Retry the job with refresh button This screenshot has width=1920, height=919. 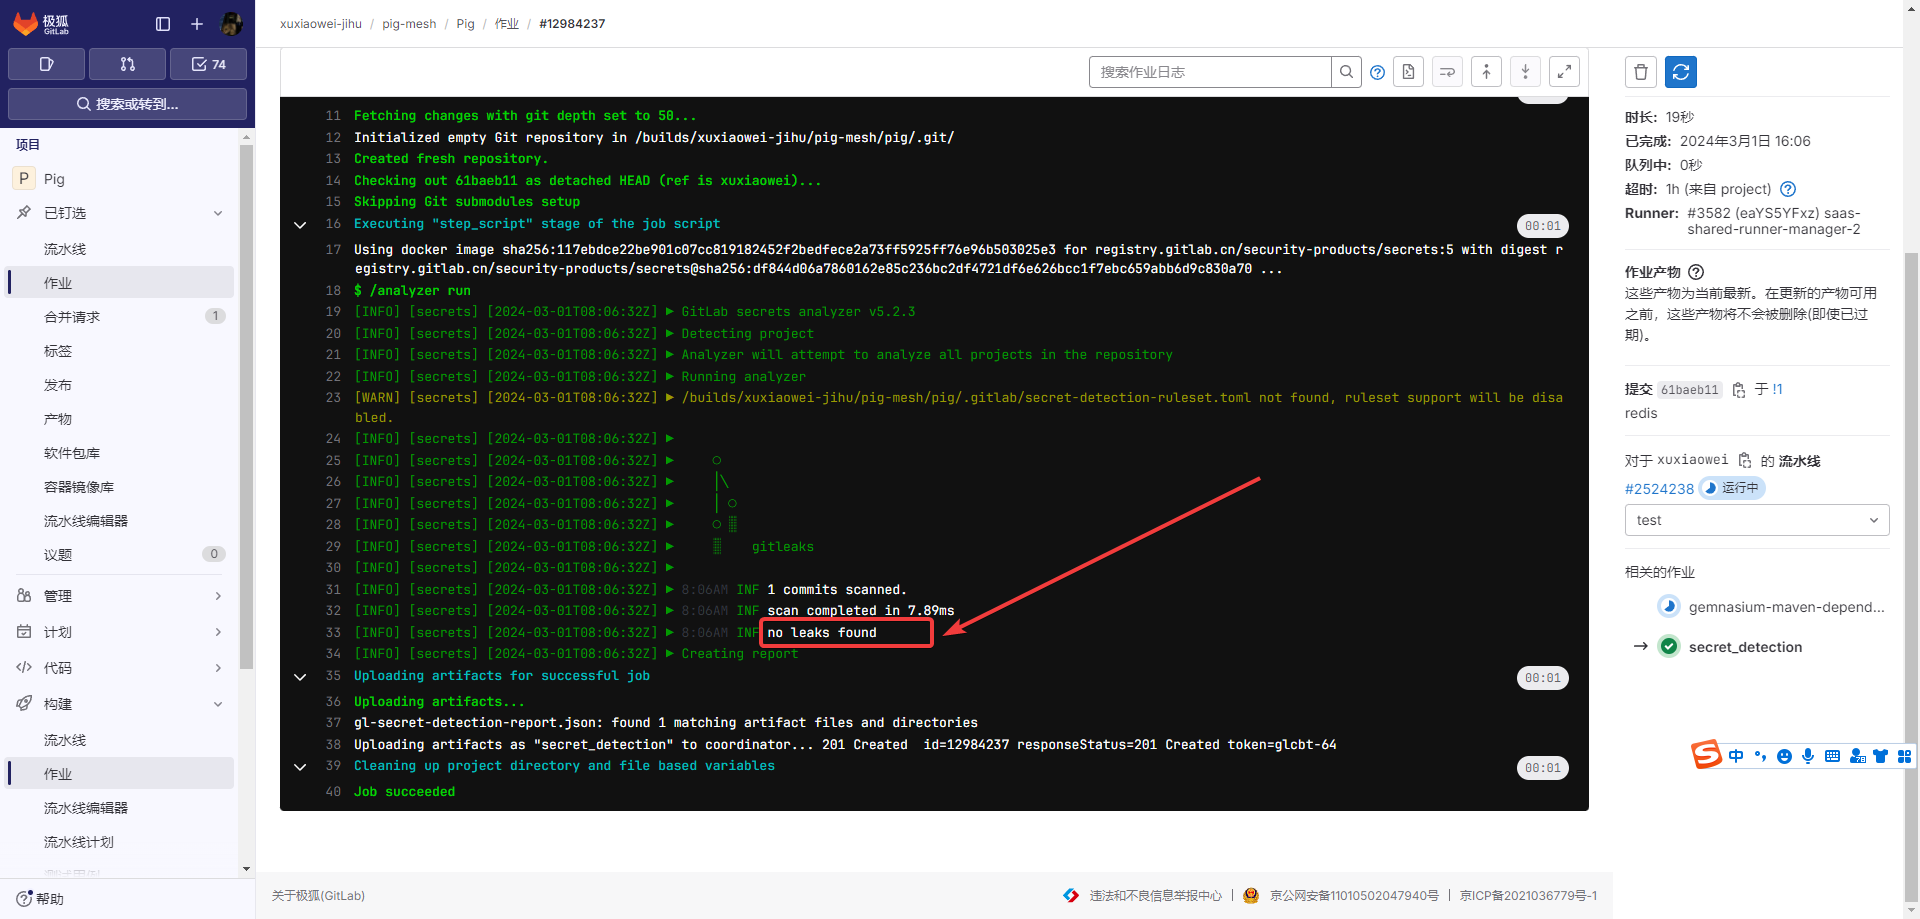pyautogui.click(x=1681, y=72)
